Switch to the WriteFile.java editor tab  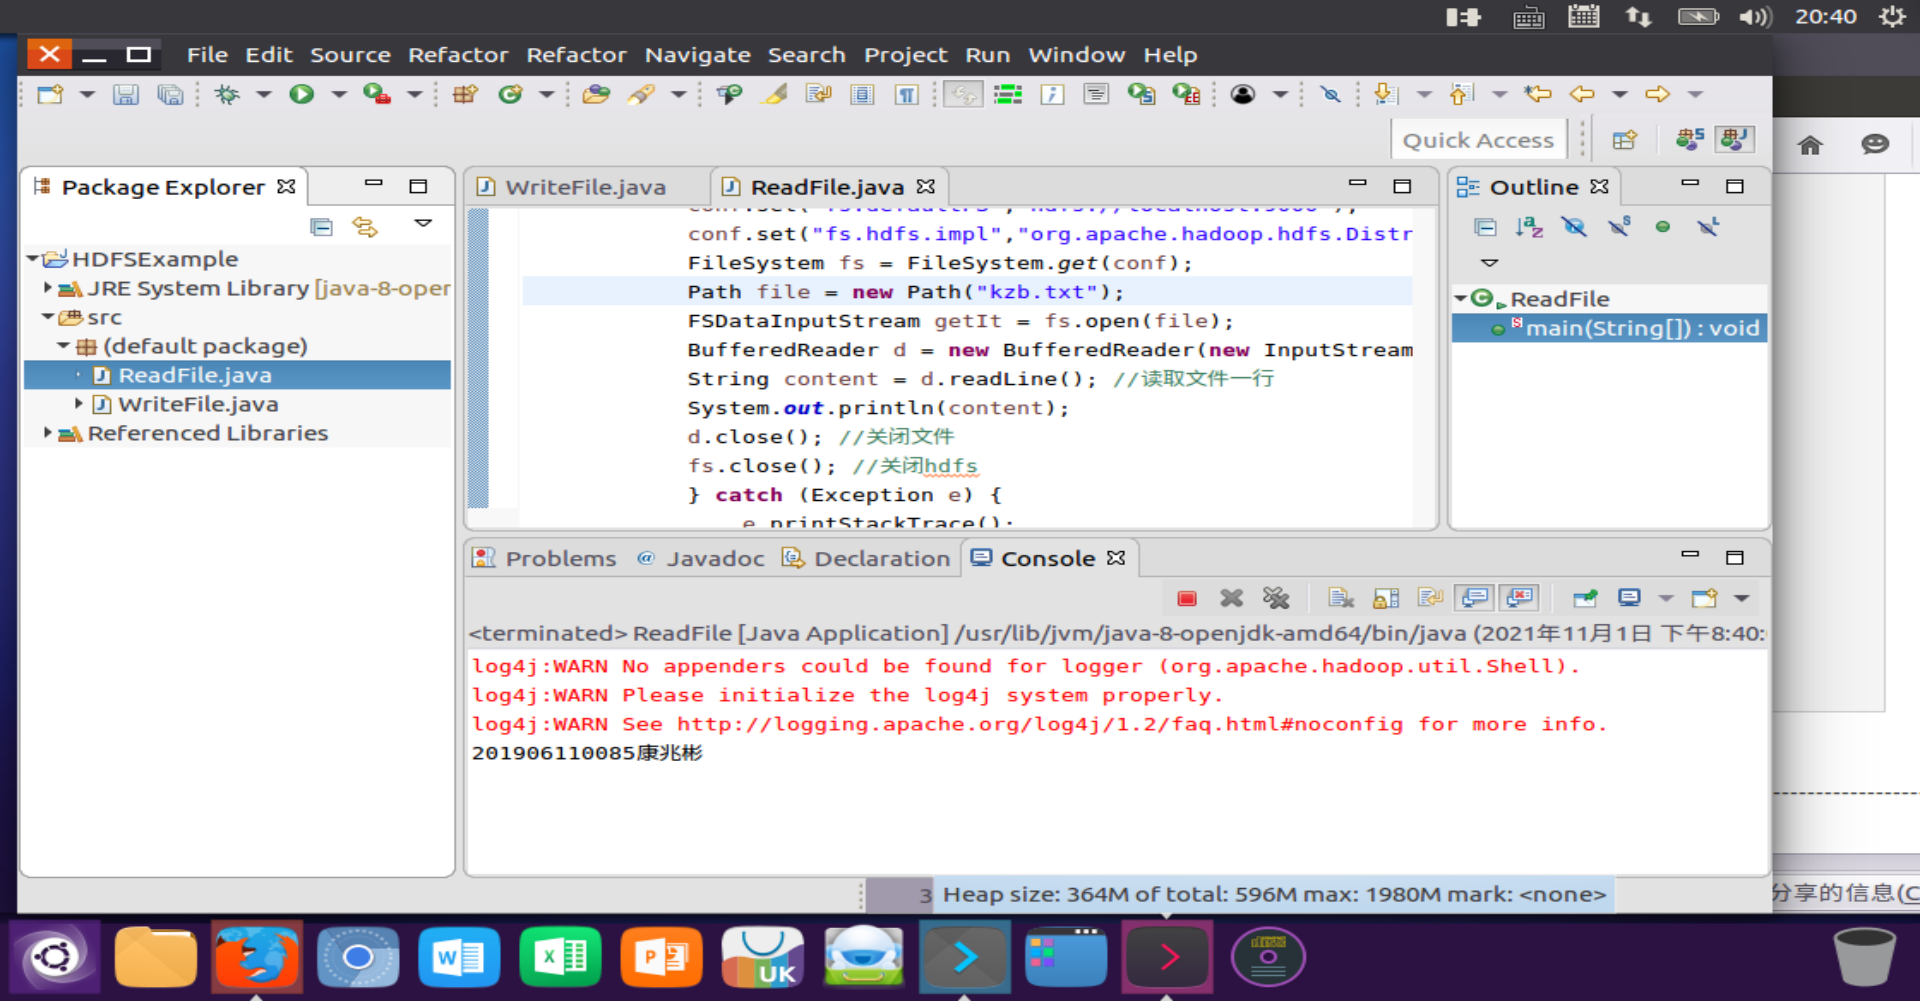(585, 186)
